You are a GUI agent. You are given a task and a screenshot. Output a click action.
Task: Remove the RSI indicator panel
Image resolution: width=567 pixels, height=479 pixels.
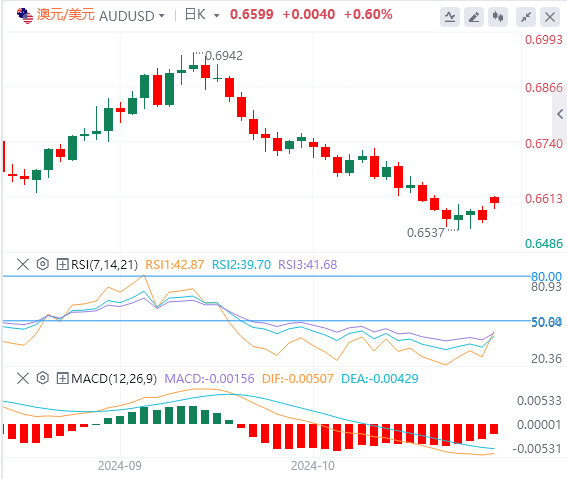23,264
